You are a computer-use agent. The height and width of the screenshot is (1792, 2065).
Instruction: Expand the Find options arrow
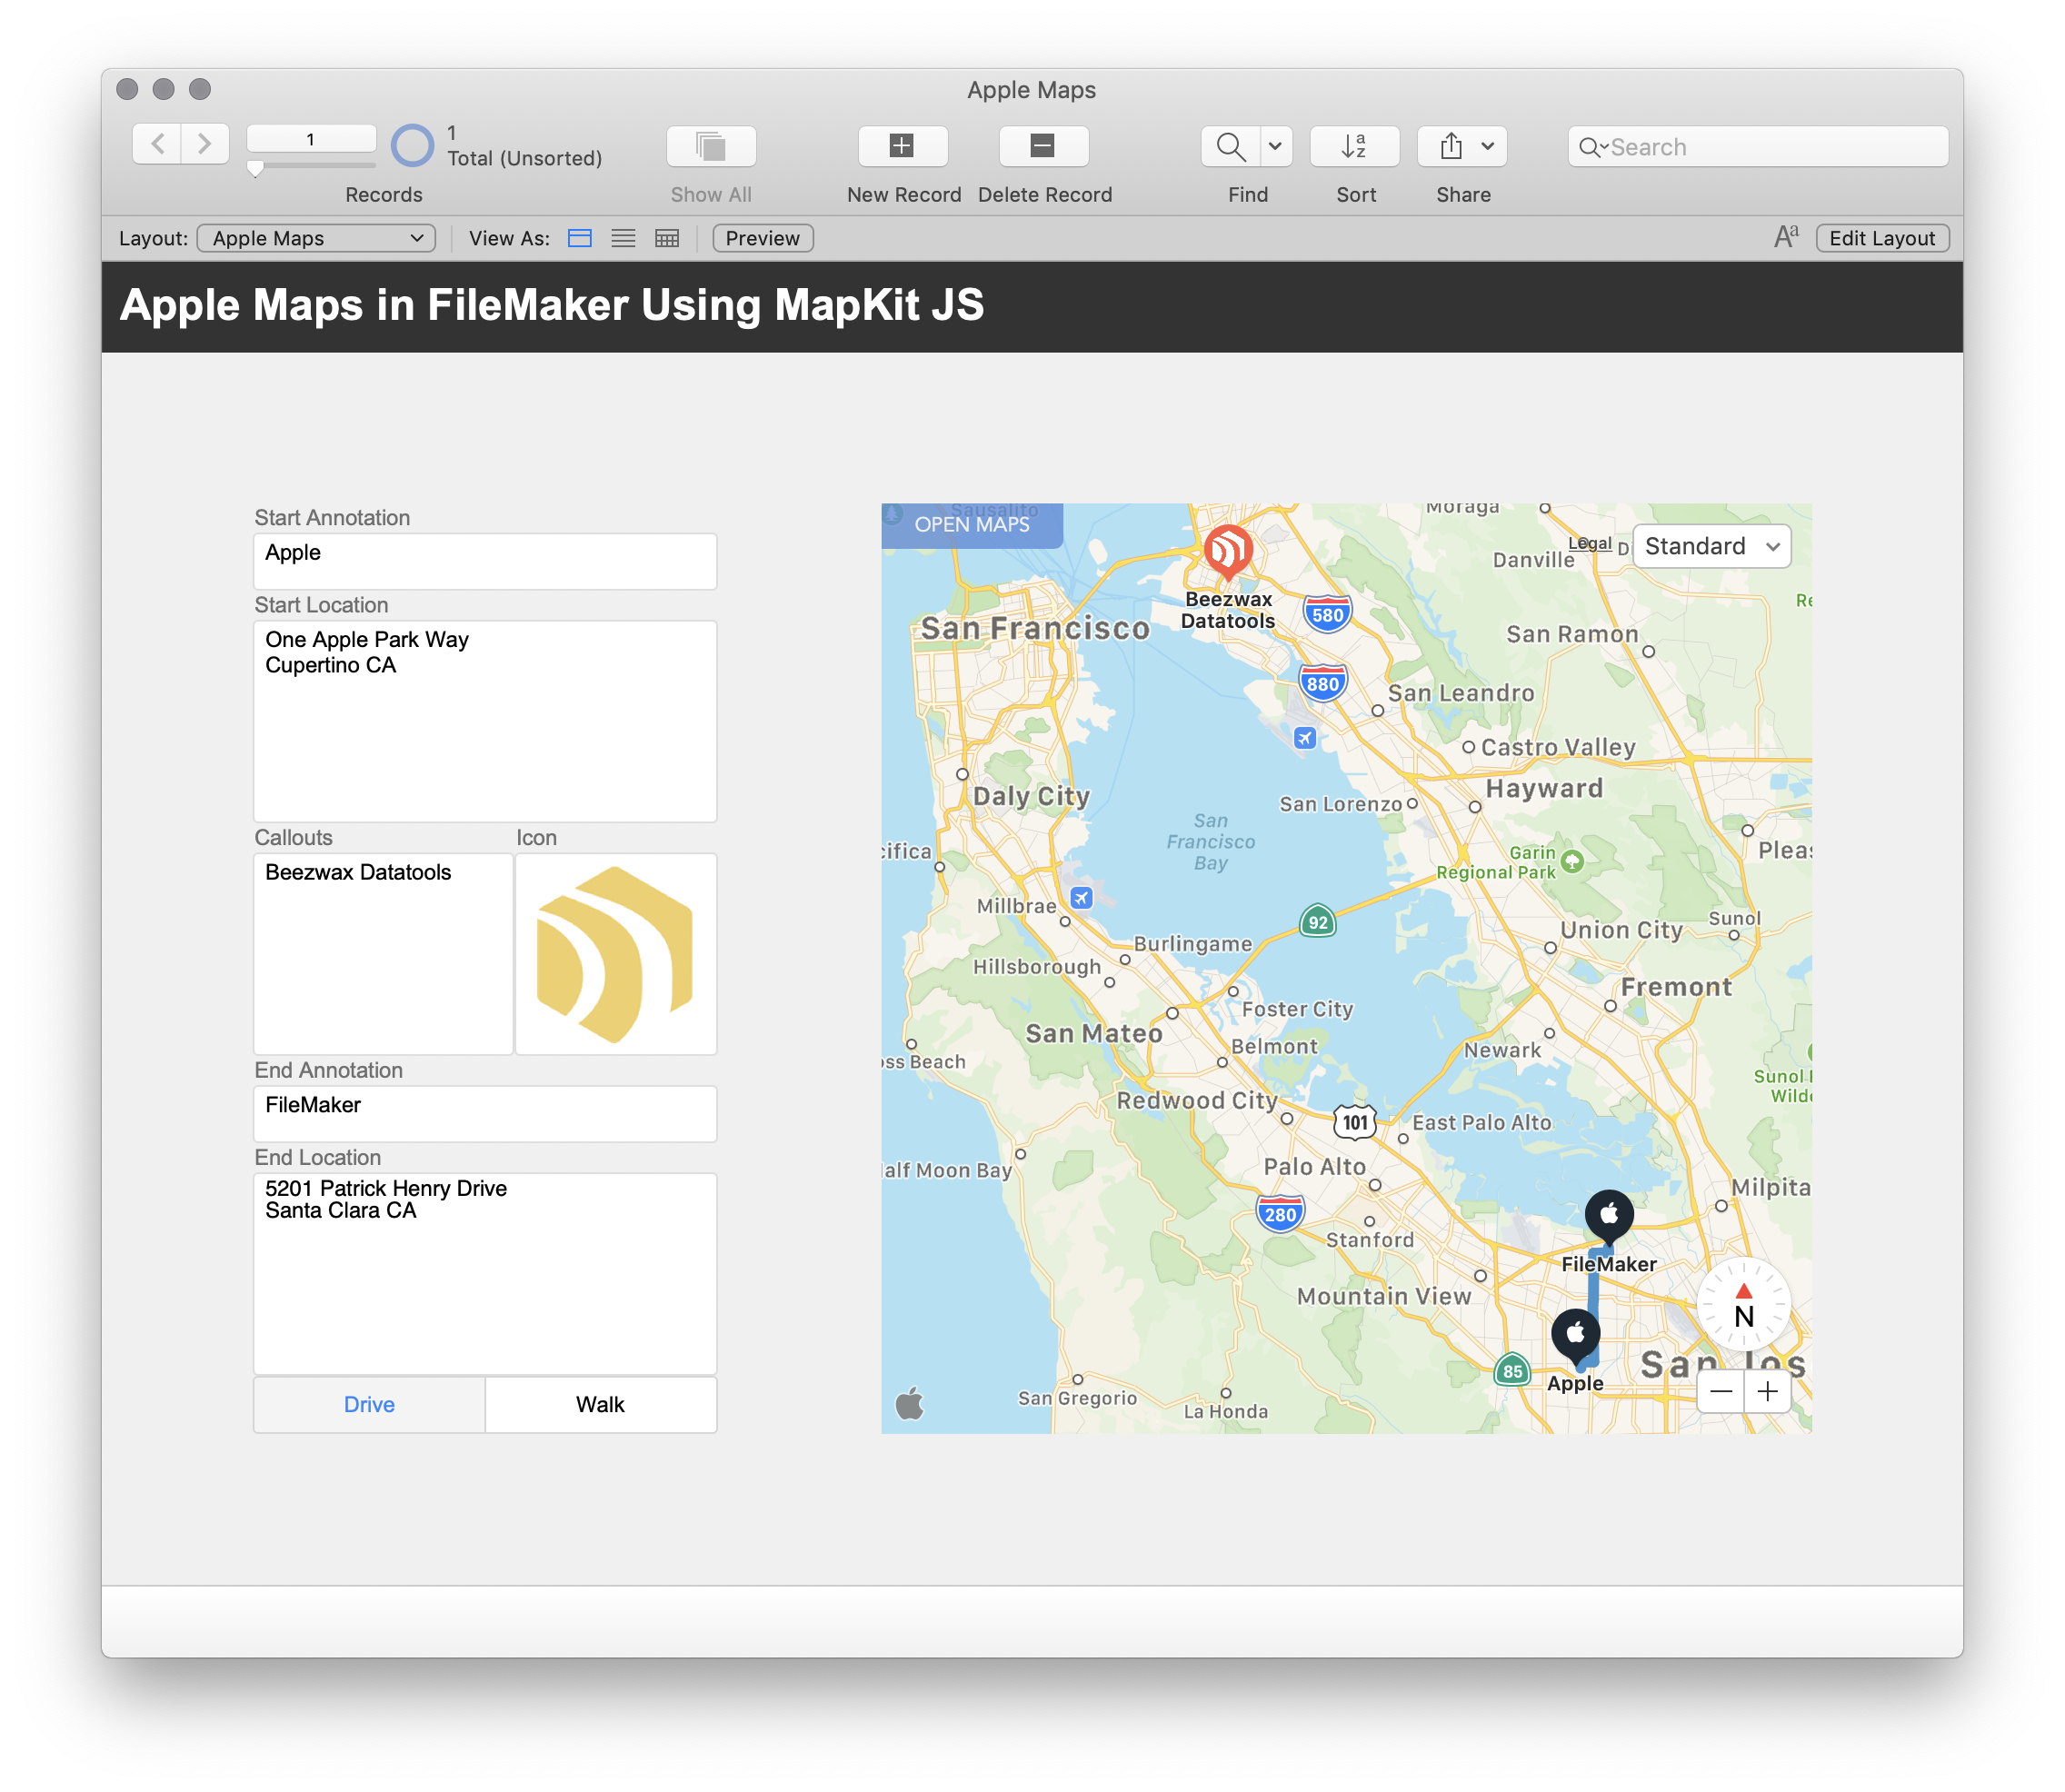coord(1275,146)
